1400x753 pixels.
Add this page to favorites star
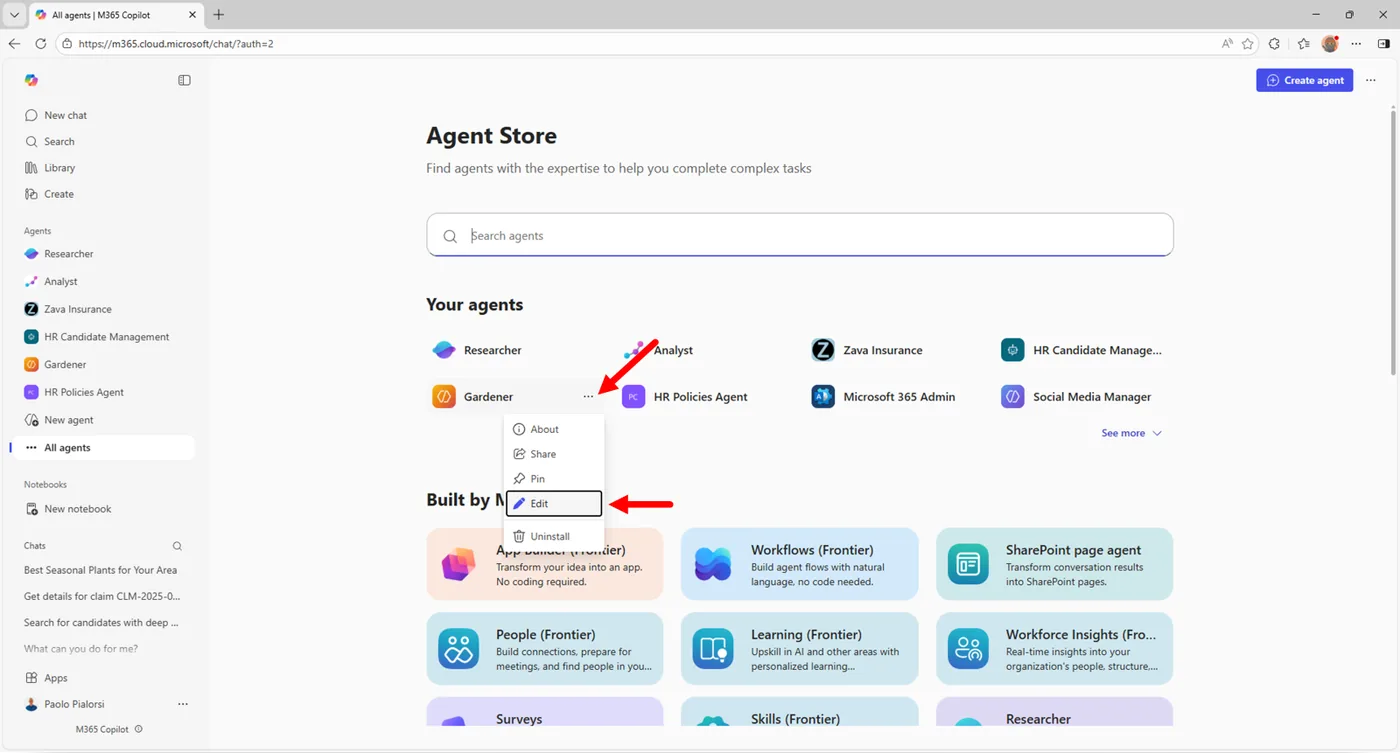1247,44
